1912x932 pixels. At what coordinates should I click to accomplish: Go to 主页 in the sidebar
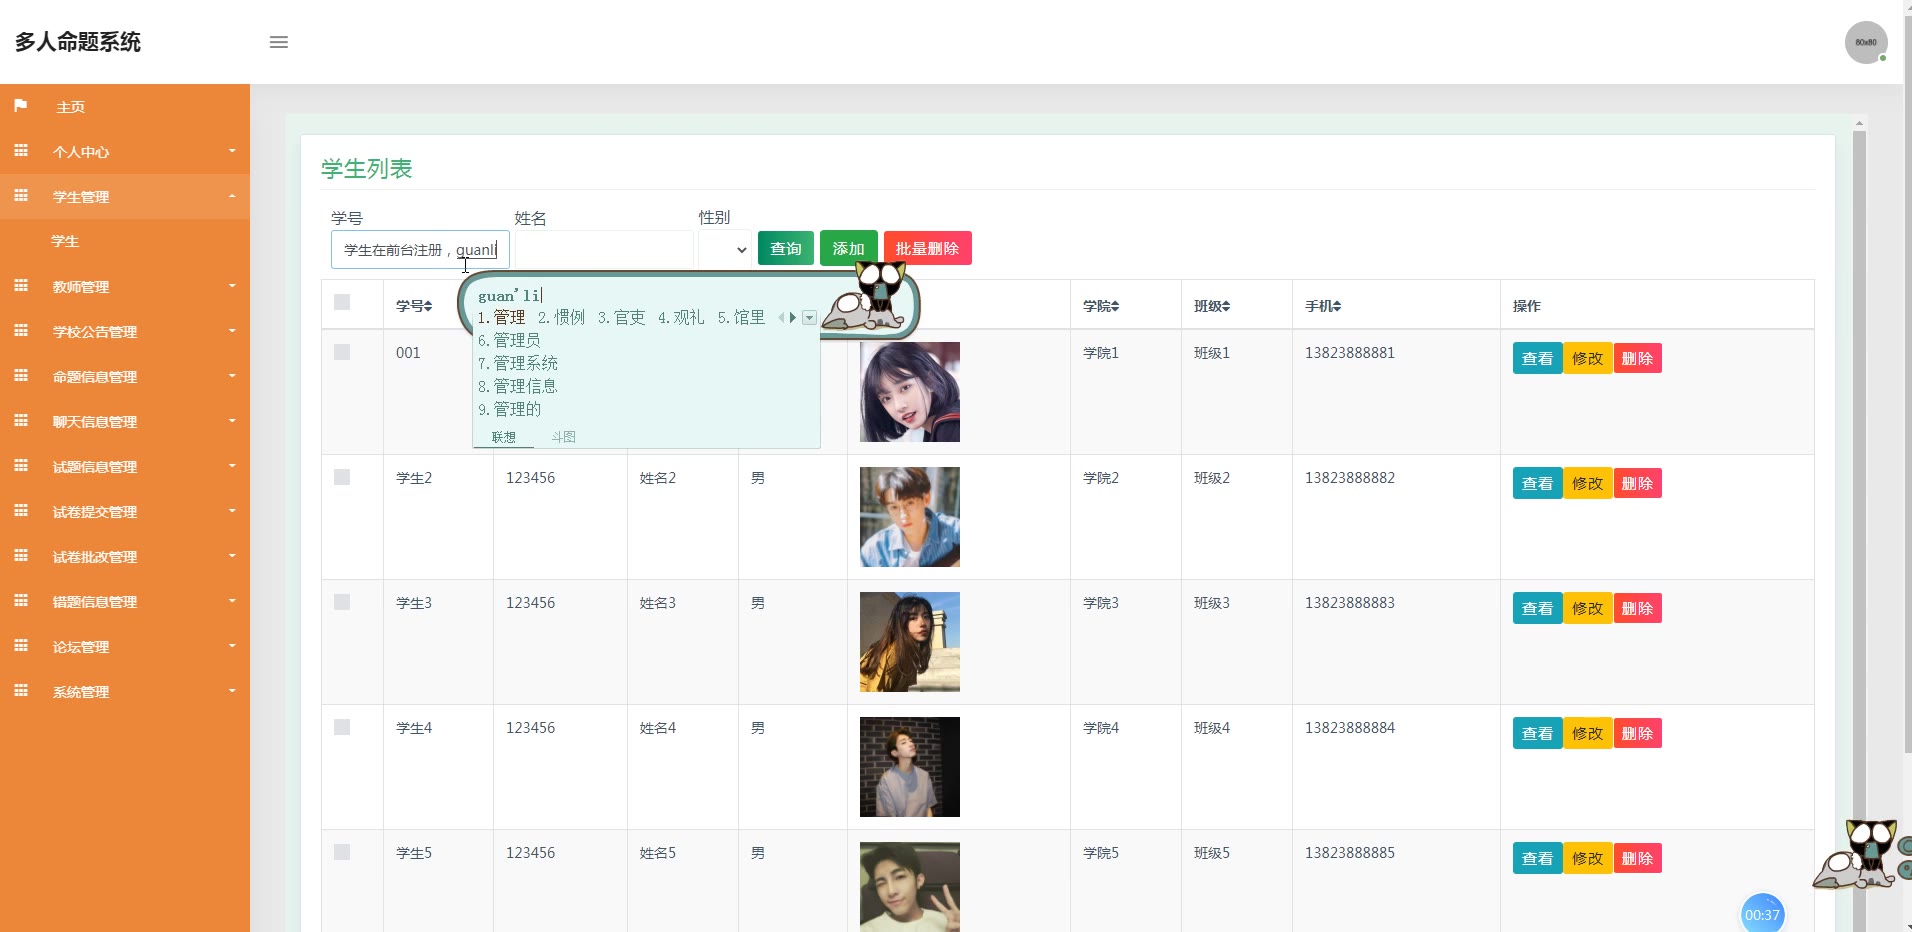point(125,106)
